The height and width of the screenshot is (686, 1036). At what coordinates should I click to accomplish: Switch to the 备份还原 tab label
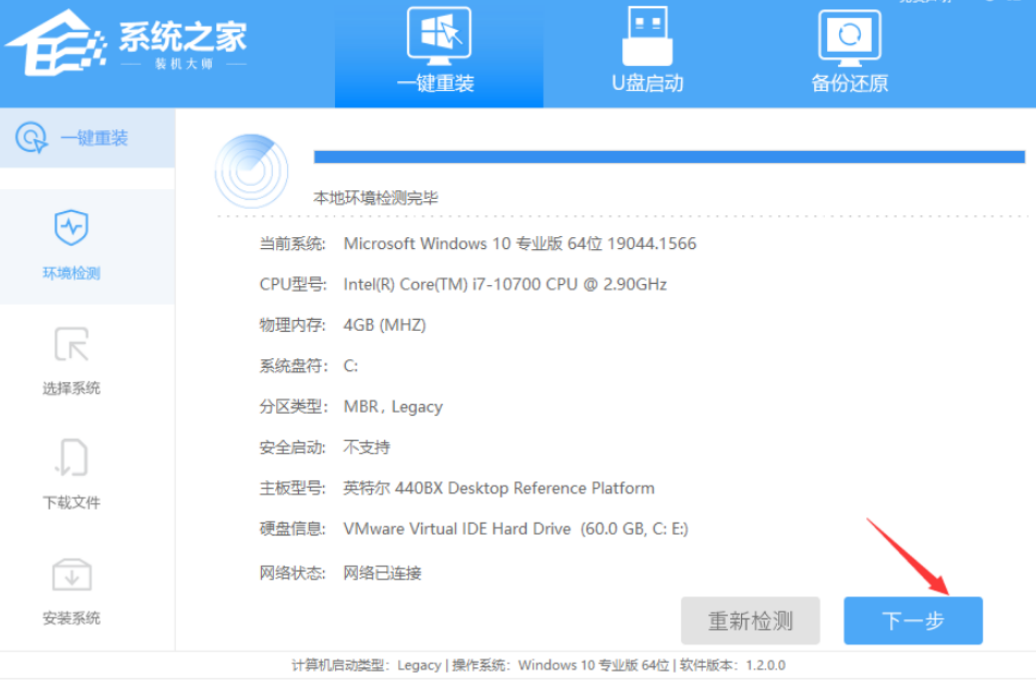849,83
